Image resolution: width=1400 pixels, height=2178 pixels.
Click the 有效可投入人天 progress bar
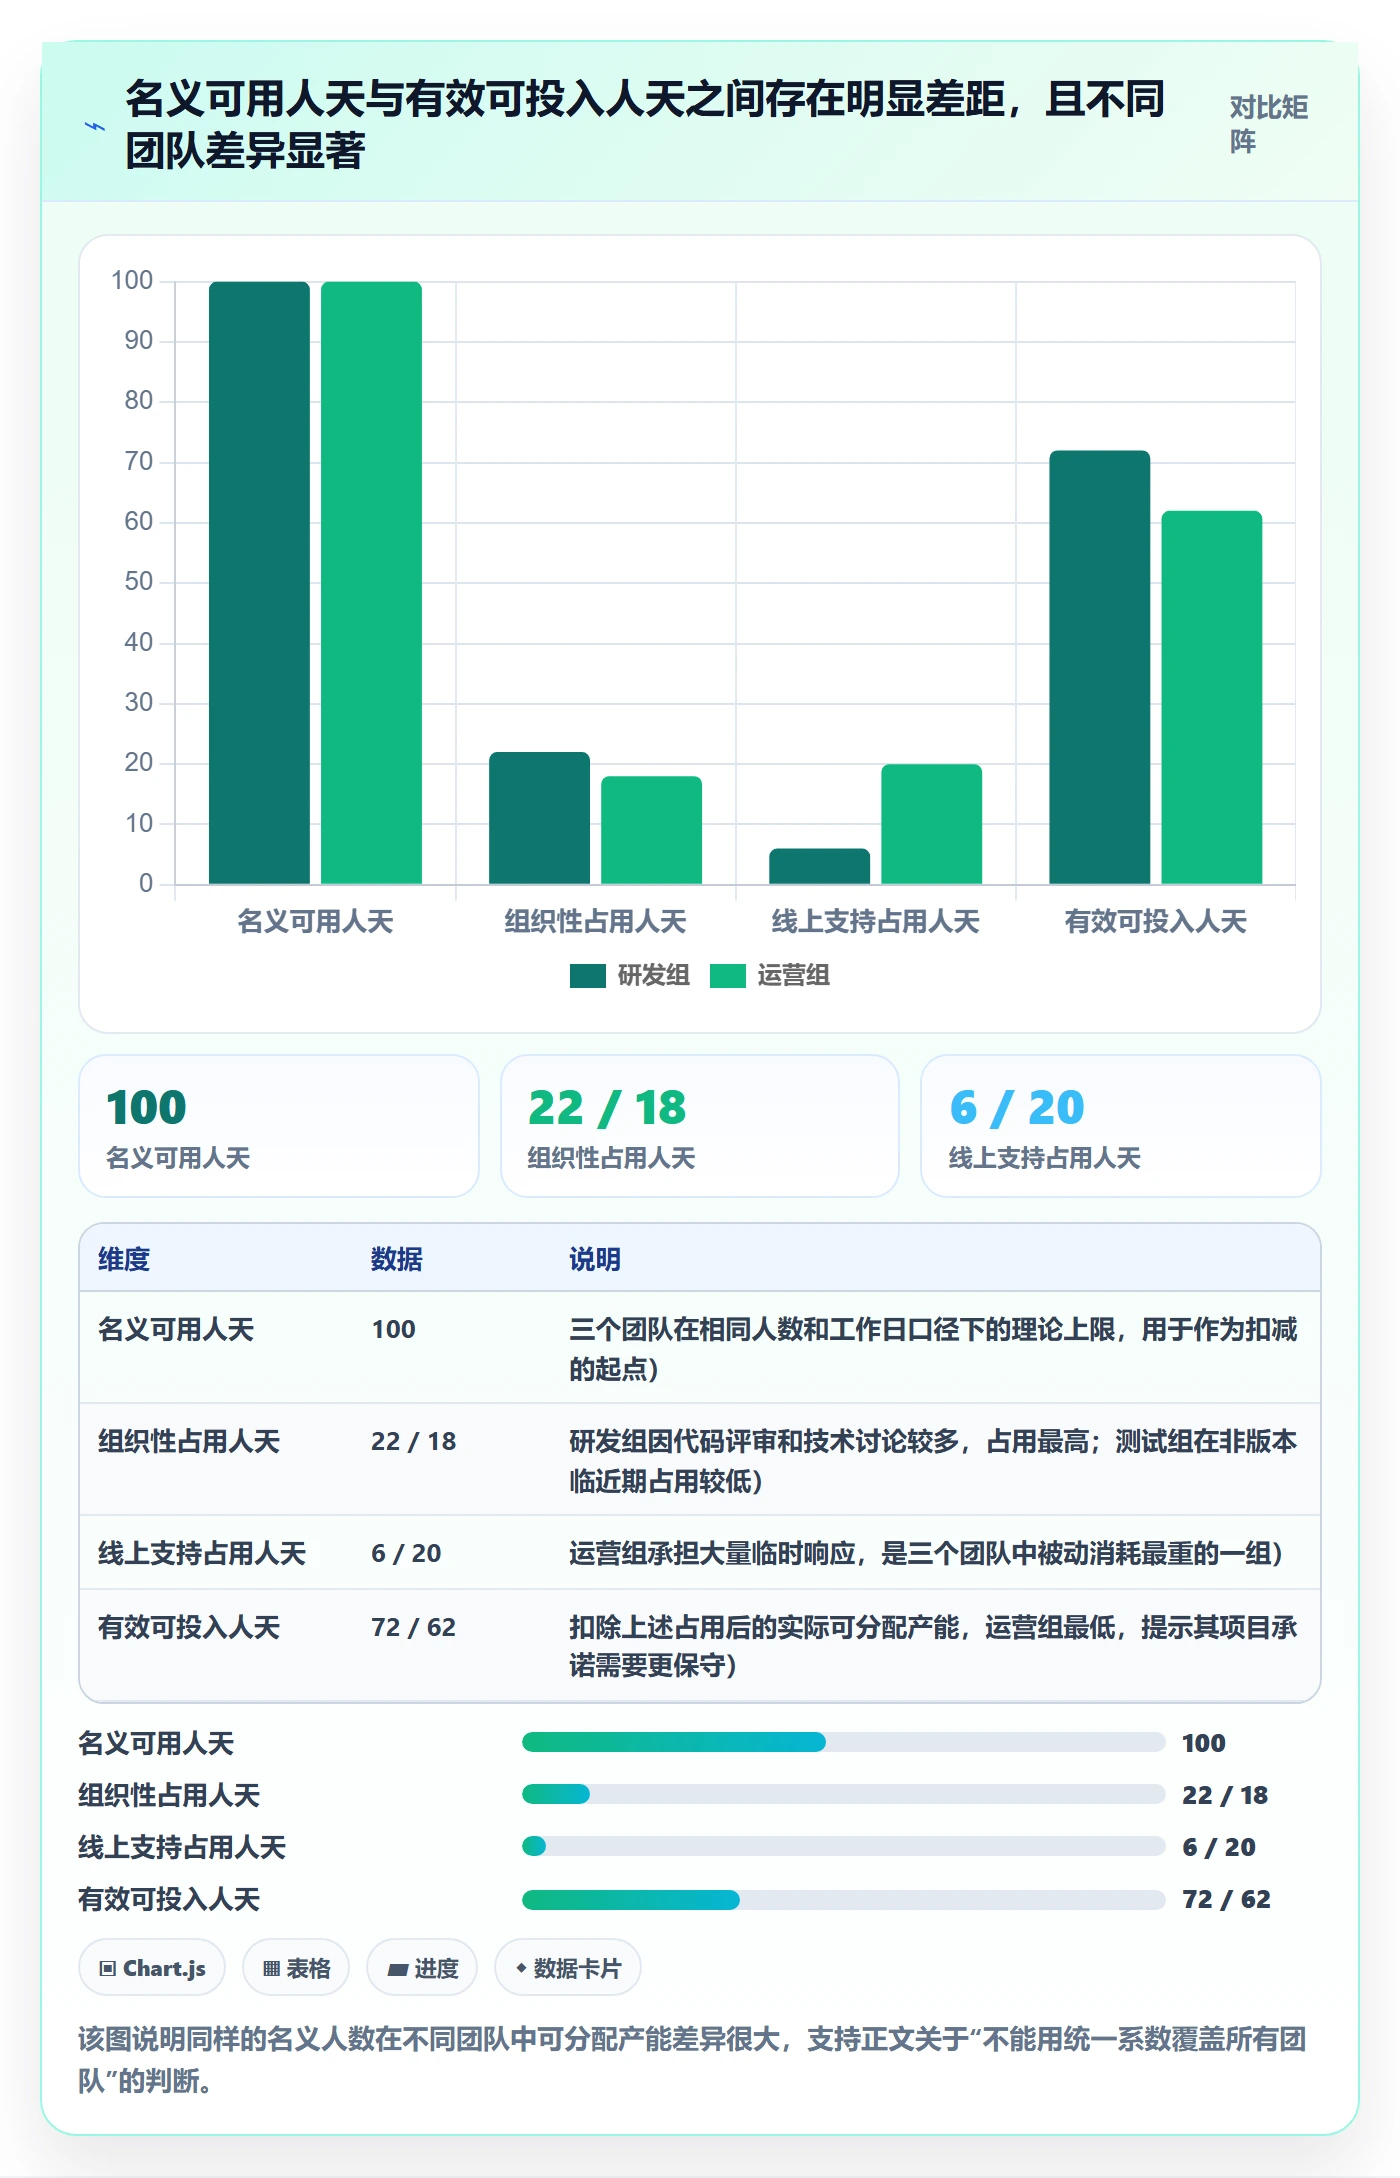tap(843, 1899)
